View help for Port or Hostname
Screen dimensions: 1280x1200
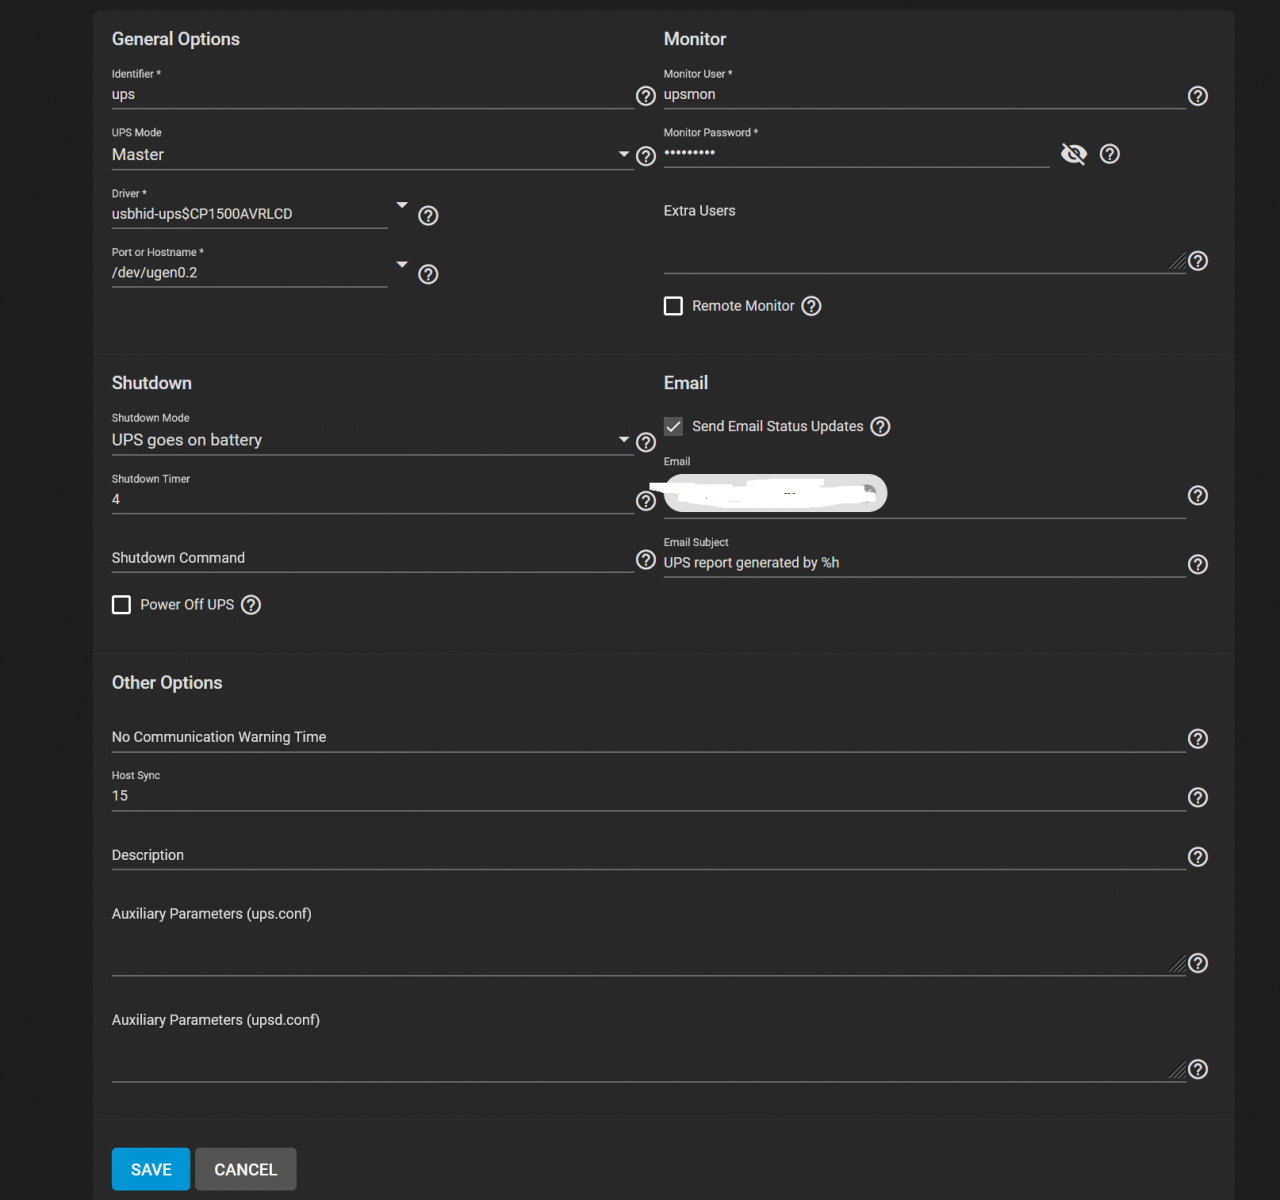tap(428, 274)
